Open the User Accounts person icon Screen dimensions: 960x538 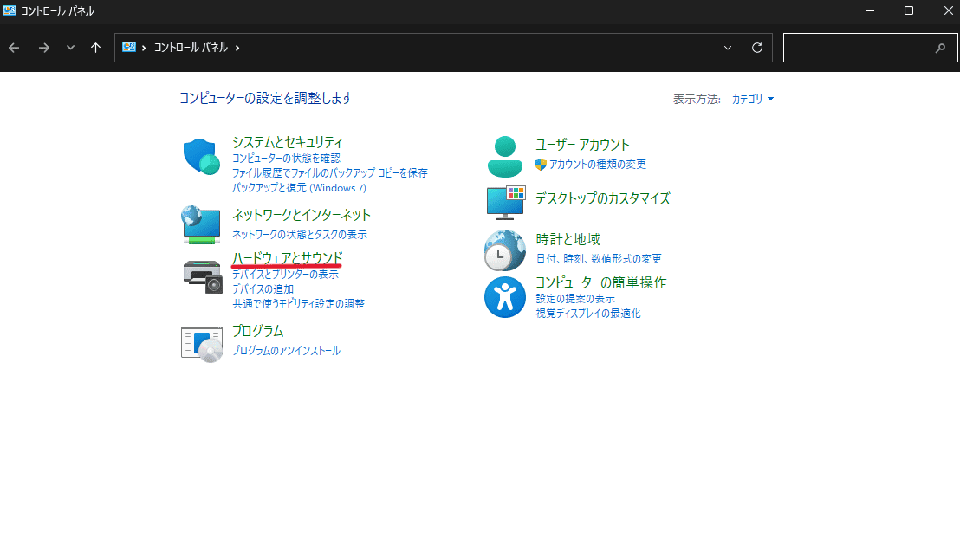point(505,157)
